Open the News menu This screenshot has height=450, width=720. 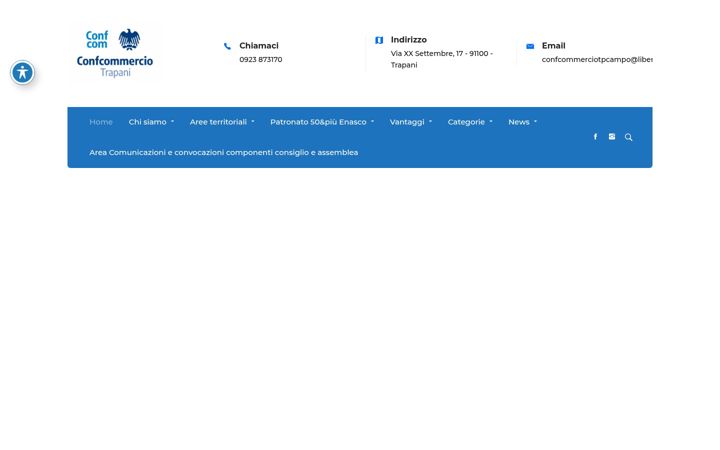pyautogui.click(x=519, y=122)
